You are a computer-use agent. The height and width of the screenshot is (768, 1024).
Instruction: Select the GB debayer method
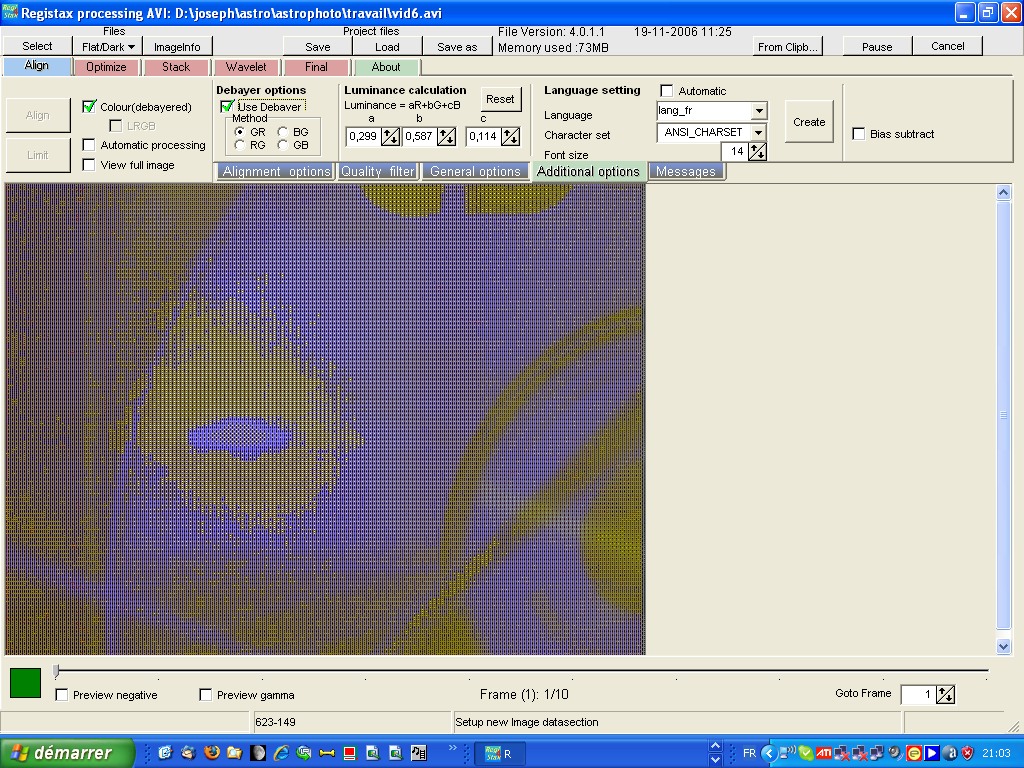pos(283,145)
